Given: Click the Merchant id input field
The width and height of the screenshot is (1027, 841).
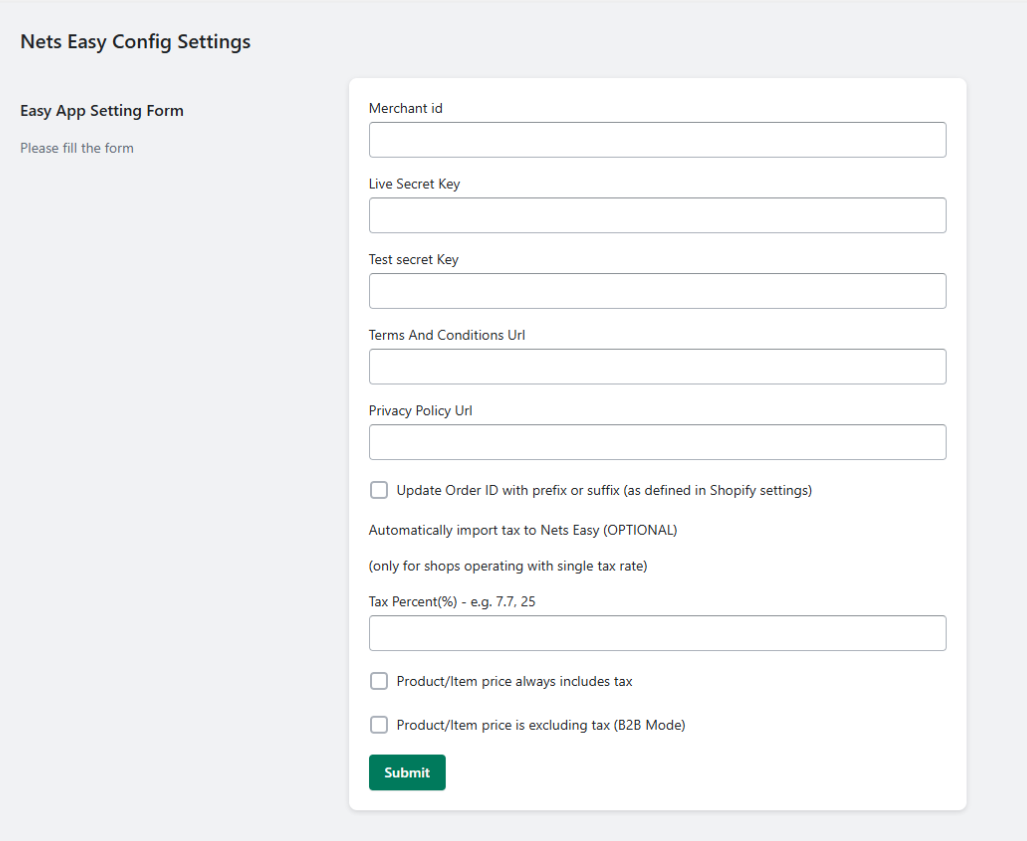Looking at the screenshot, I should [657, 139].
